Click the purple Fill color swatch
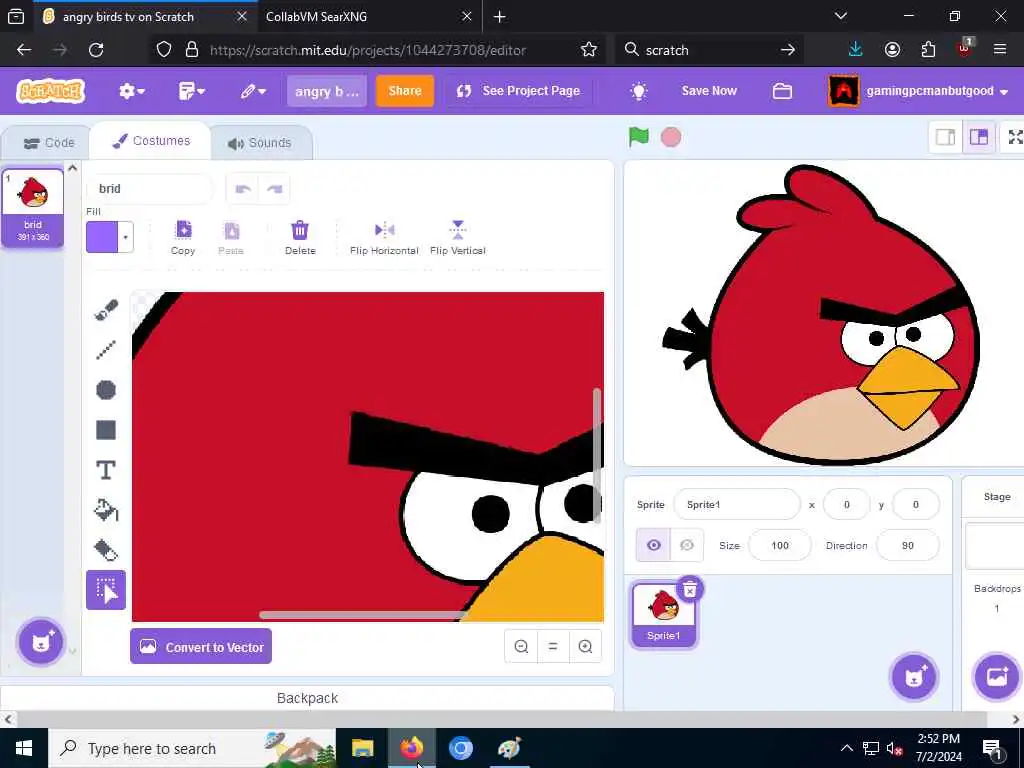Viewport: 1024px width, 768px height. [103, 237]
